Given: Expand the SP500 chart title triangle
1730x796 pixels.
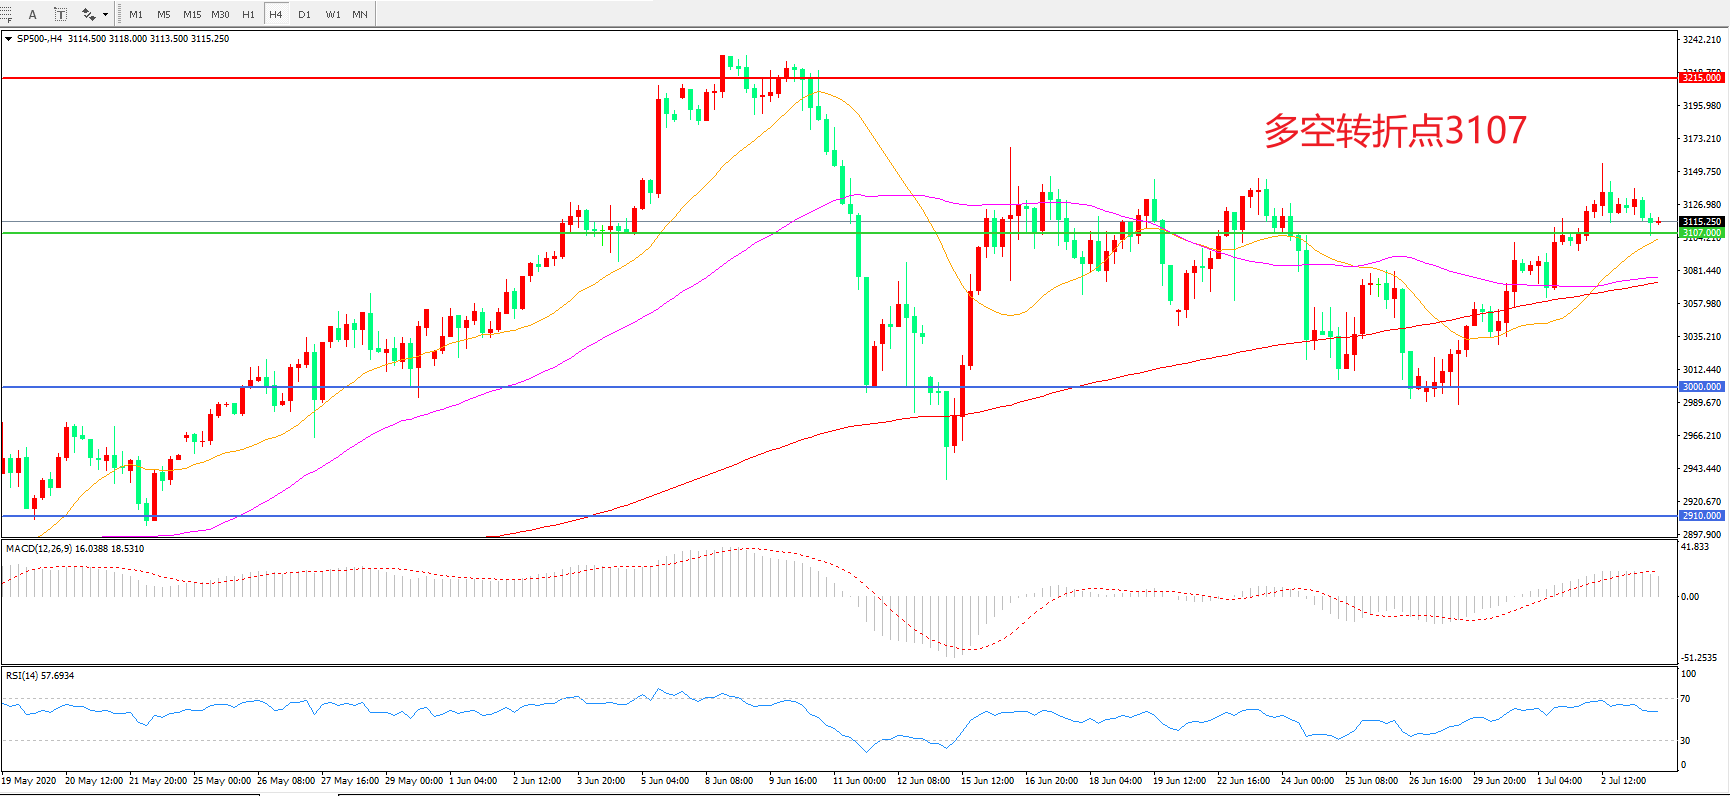Looking at the screenshot, I should click(9, 39).
